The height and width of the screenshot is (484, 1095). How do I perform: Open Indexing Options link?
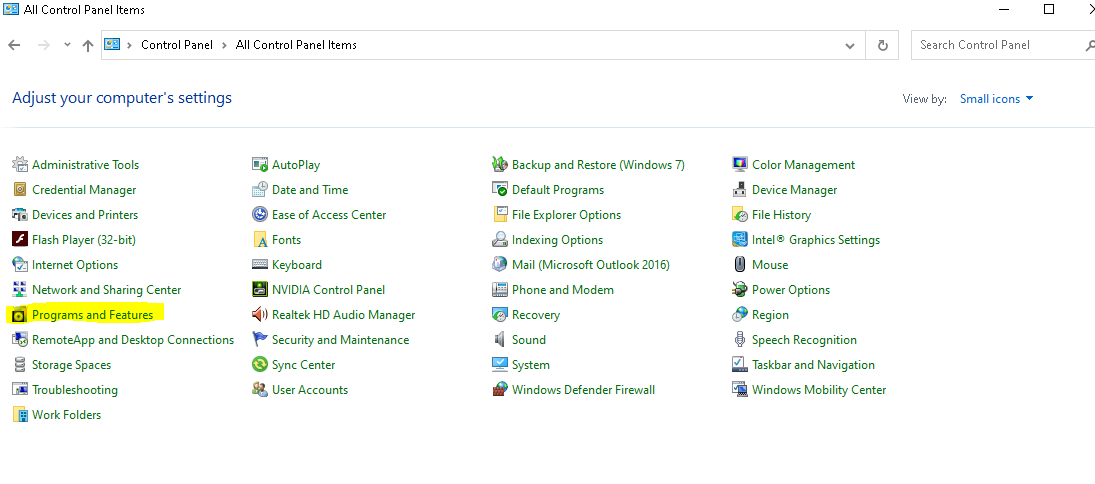tap(557, 240)
